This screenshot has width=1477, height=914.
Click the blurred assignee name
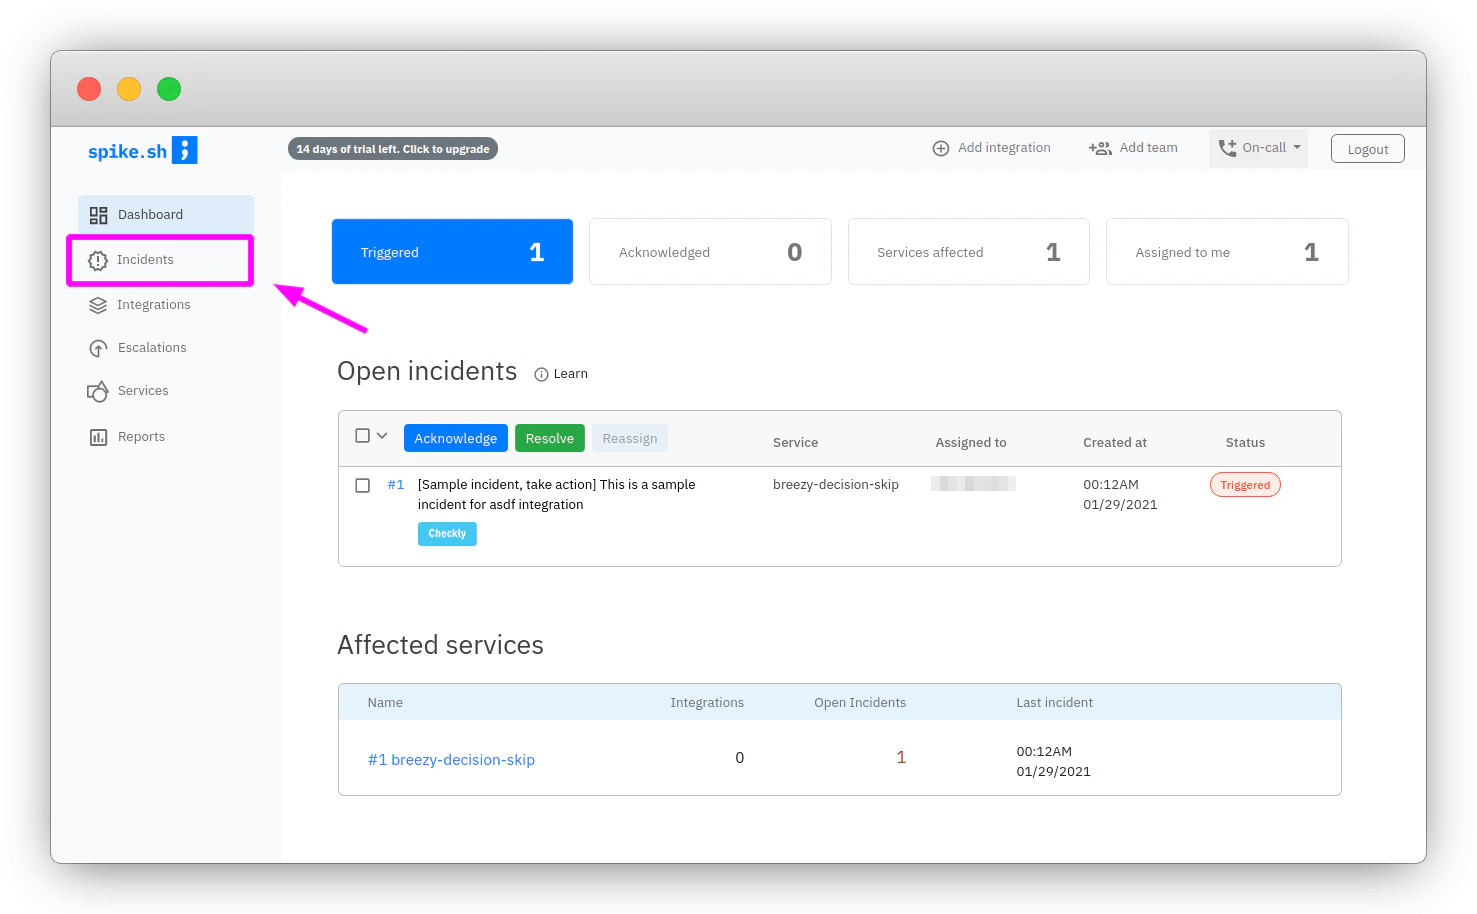tap(973, 484)
